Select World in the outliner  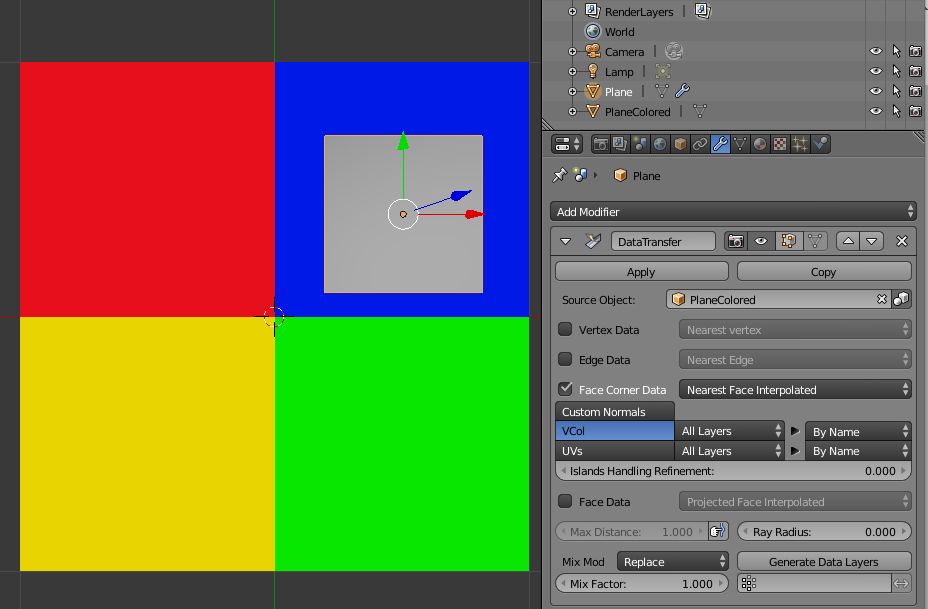click(619, 31)
